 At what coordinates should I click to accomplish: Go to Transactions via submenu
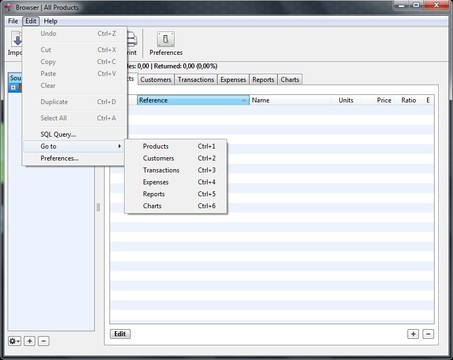tap(176, 170)
